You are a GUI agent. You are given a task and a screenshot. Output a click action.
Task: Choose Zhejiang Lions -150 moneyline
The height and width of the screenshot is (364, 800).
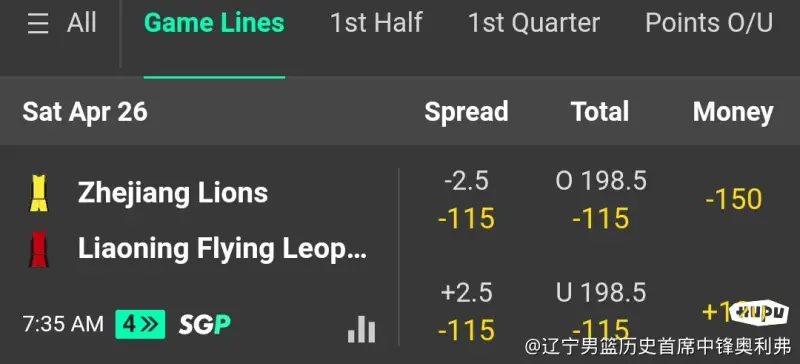pos(734,199)
